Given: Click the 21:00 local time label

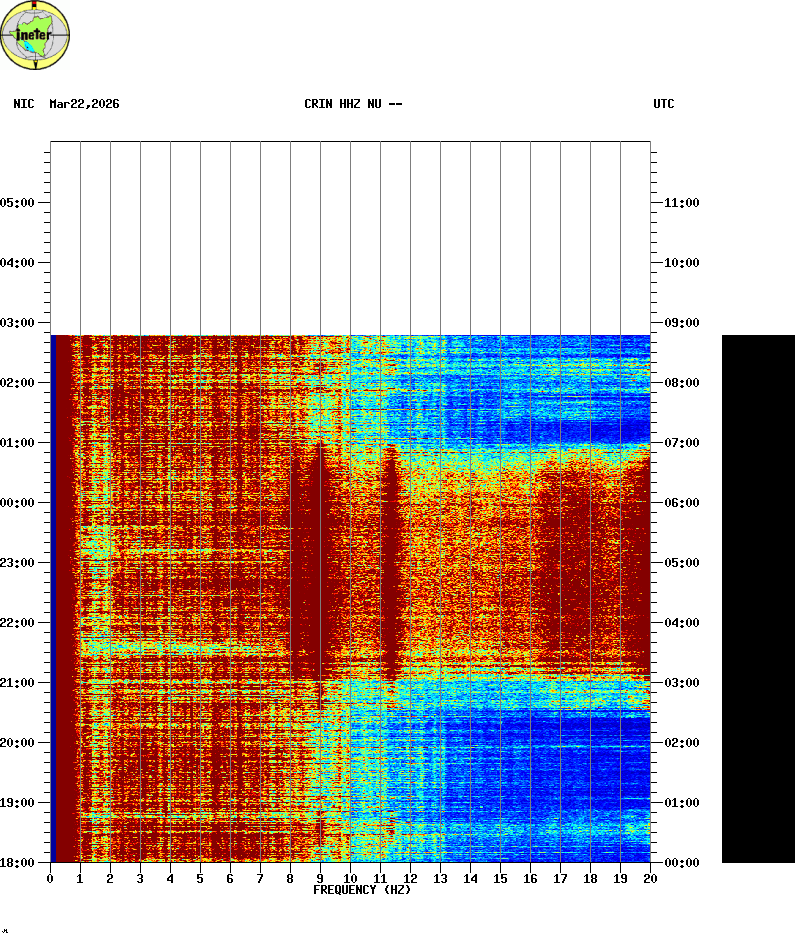Looking at the screenshot, I should pyautogui.click(x=19, y=683).
